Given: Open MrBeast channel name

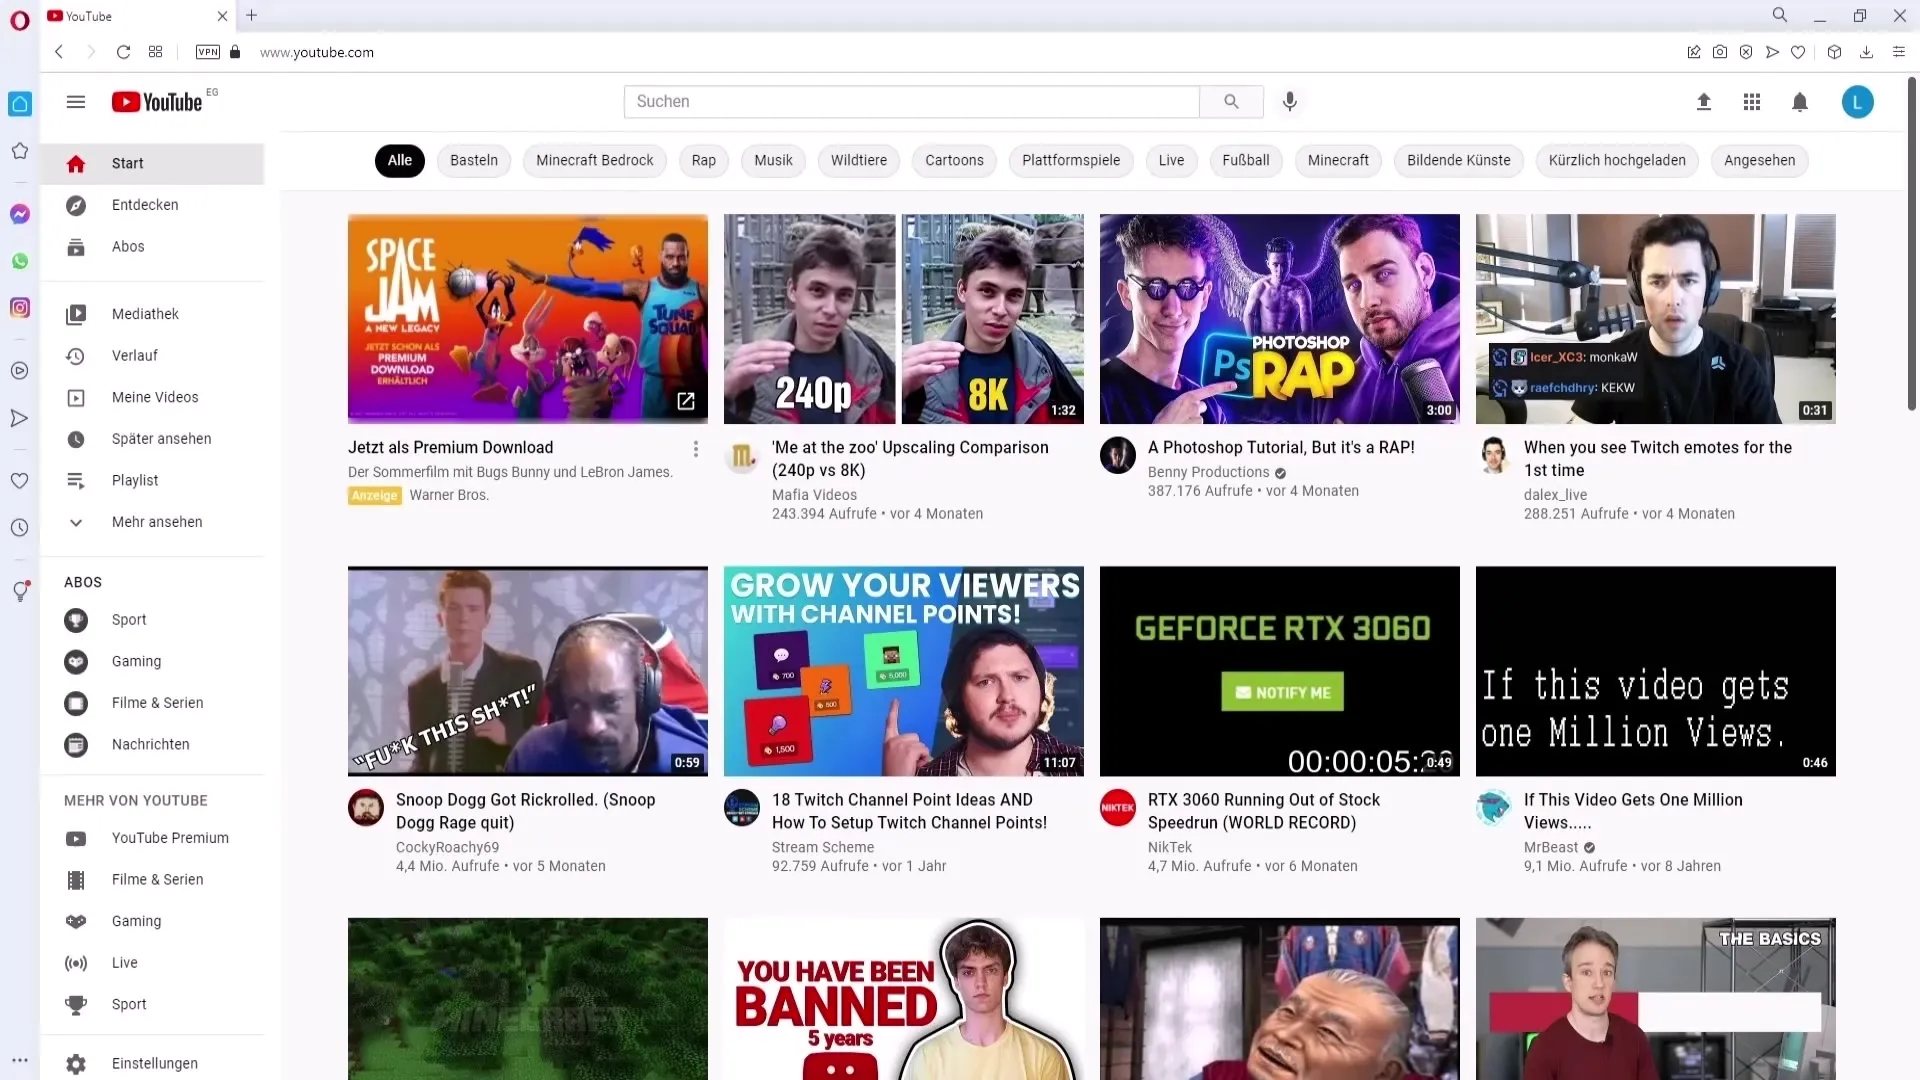Looking at the screenshot, I should click(x=1550, y=847).
